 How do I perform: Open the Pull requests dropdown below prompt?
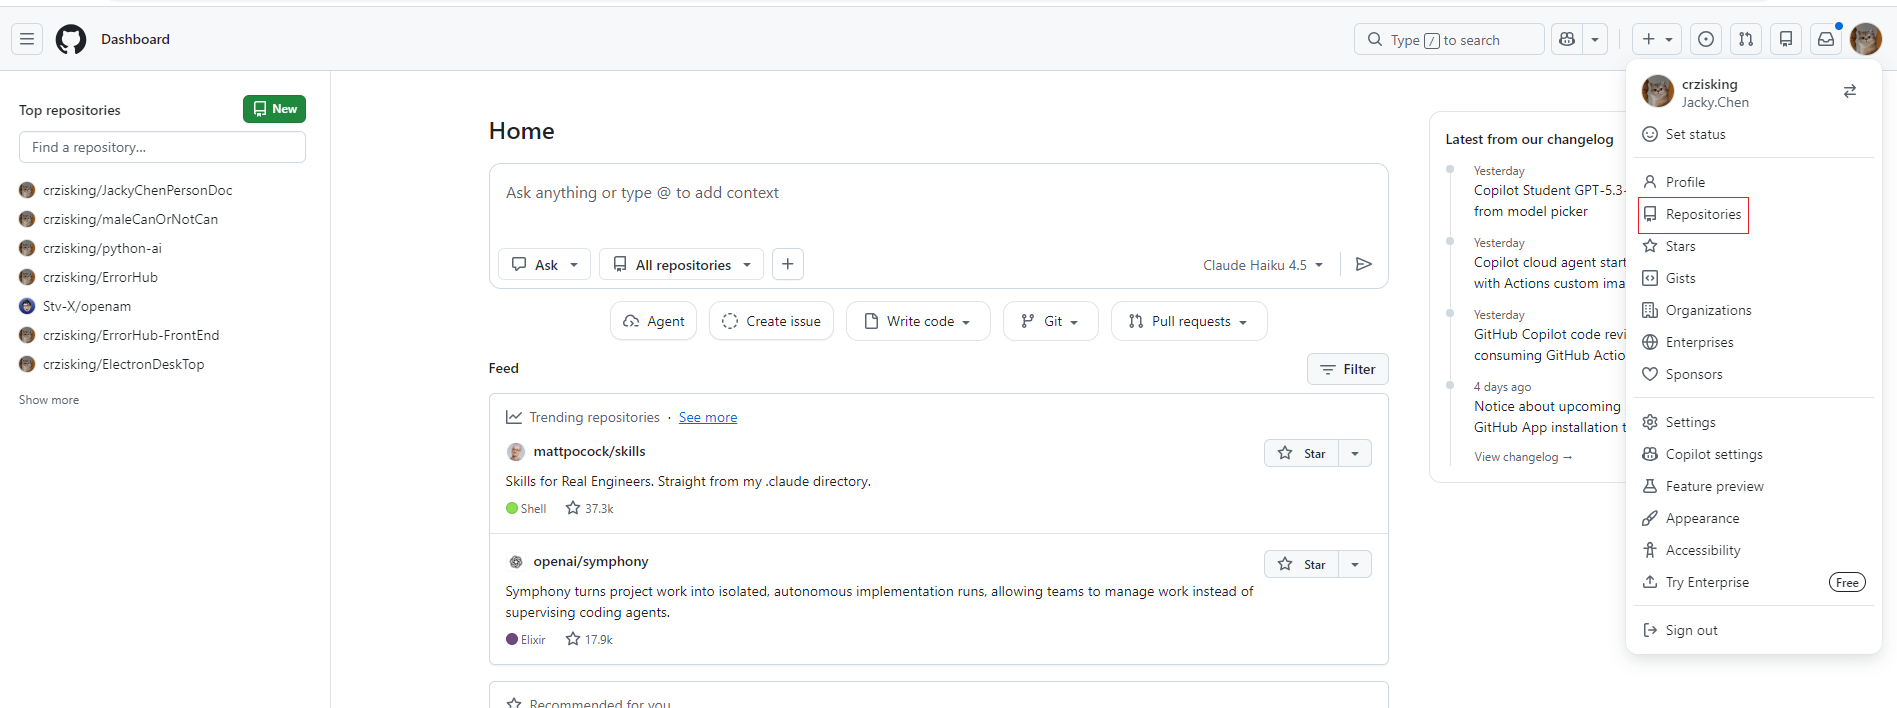1189,321
